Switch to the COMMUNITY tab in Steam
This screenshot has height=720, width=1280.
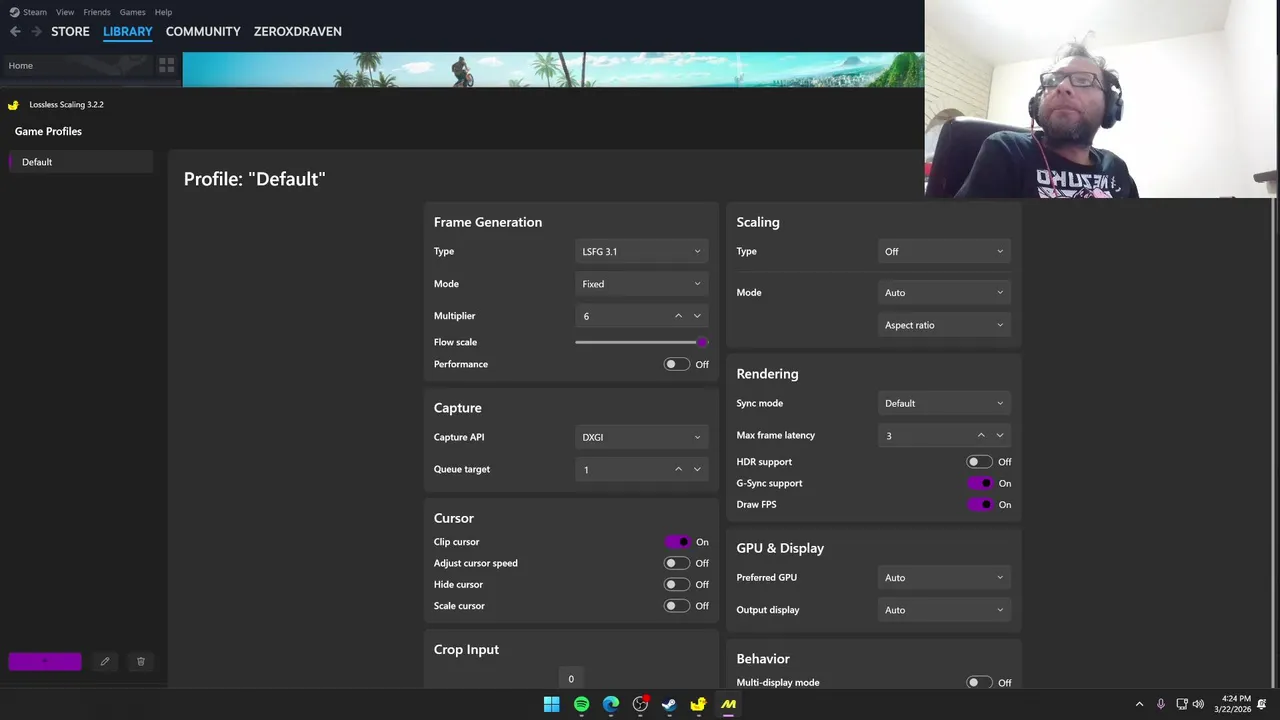203,31
